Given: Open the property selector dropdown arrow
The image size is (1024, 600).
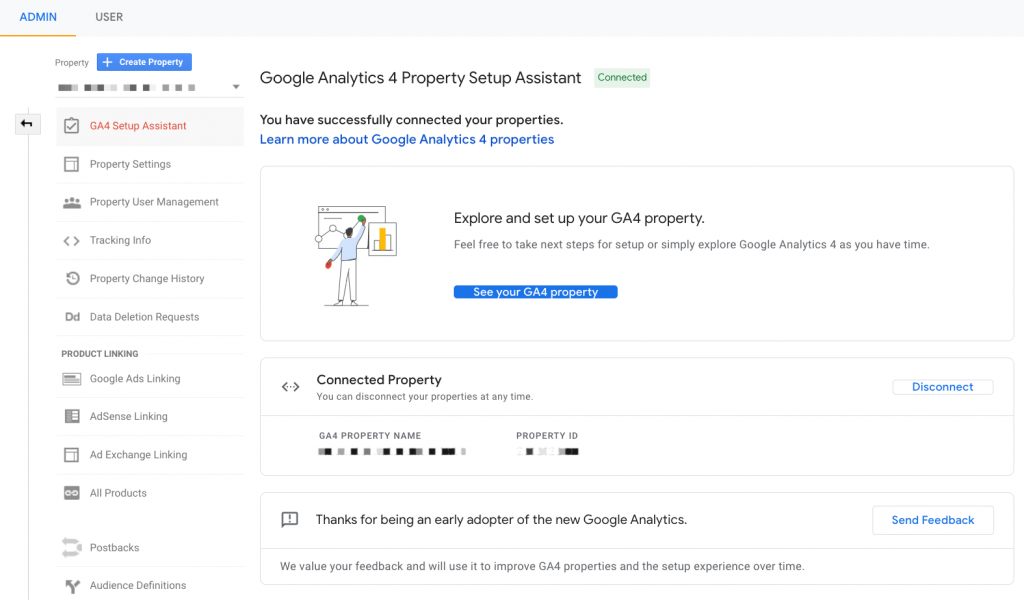Looking at the screenshot, I should click(x=235, y=87).
